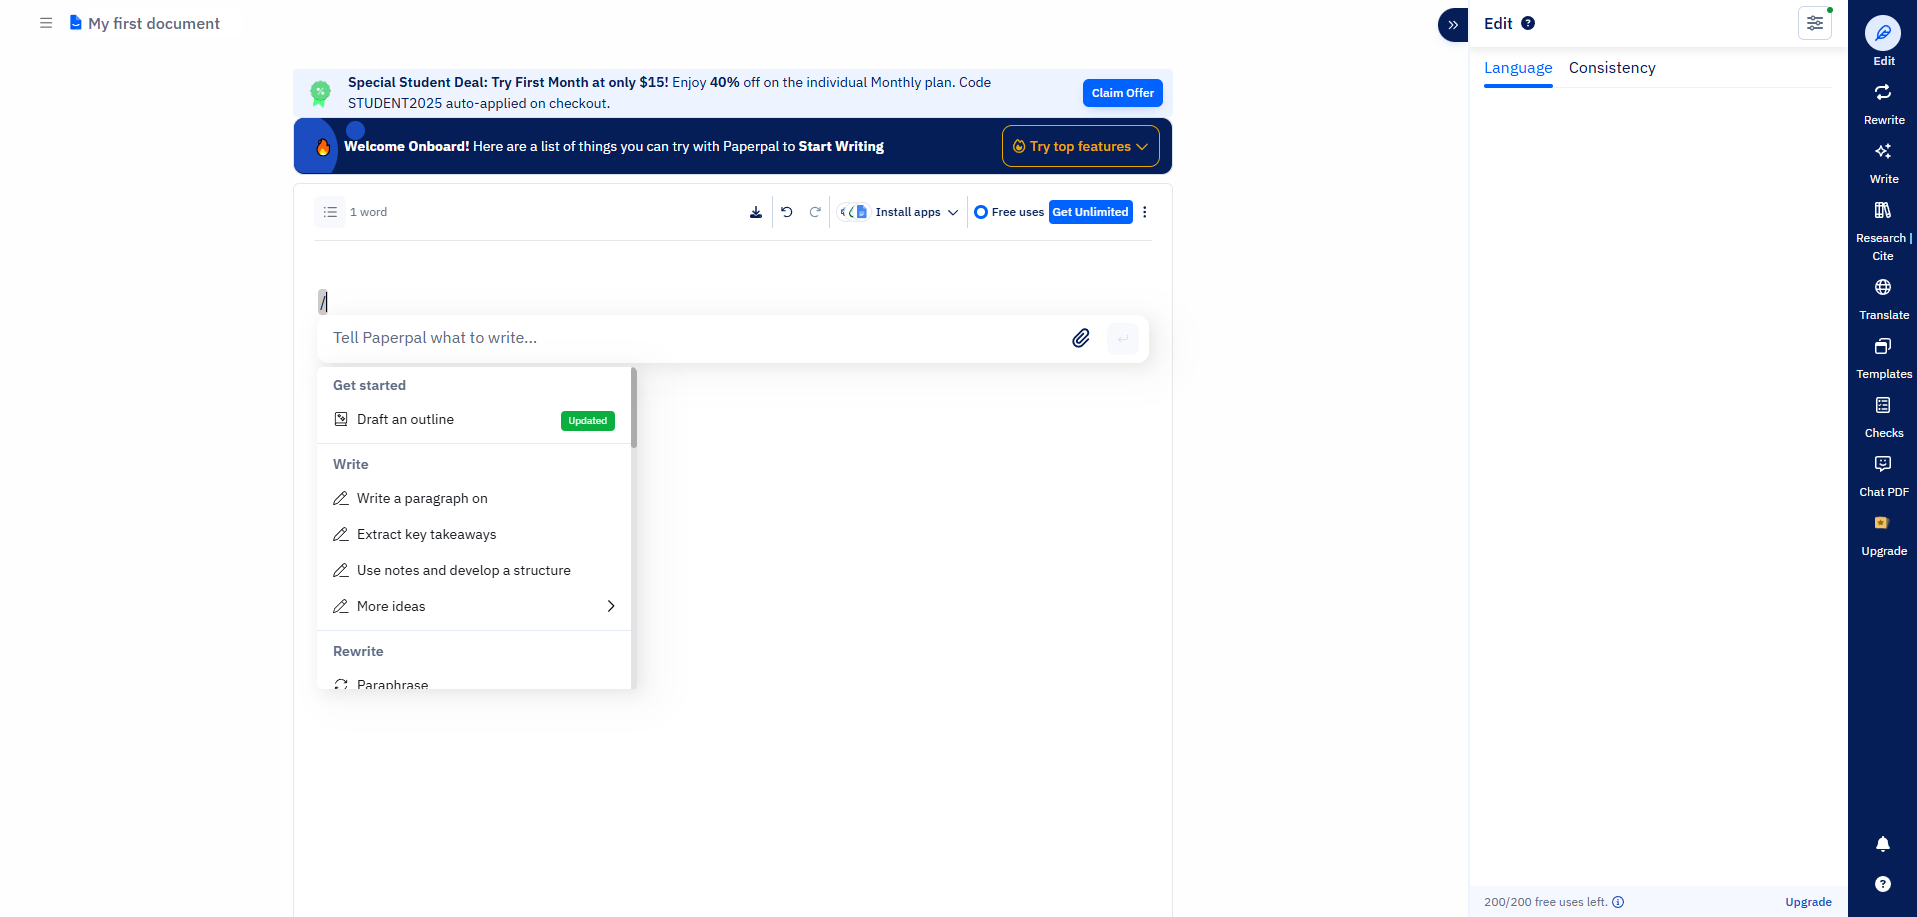Submit the prompt with enter icon
Screen dimensions: 1917x917
(1123, 338)
